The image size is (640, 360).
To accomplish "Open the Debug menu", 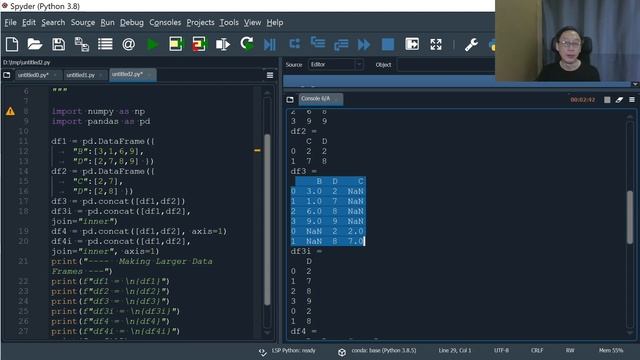I will click(x=131, y=22).
